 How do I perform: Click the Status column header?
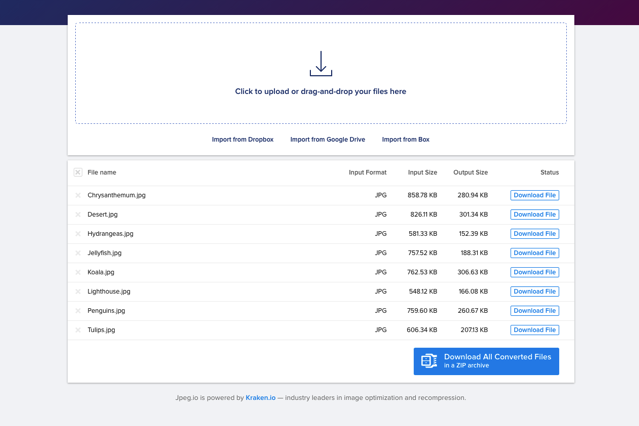click(549, 172)
